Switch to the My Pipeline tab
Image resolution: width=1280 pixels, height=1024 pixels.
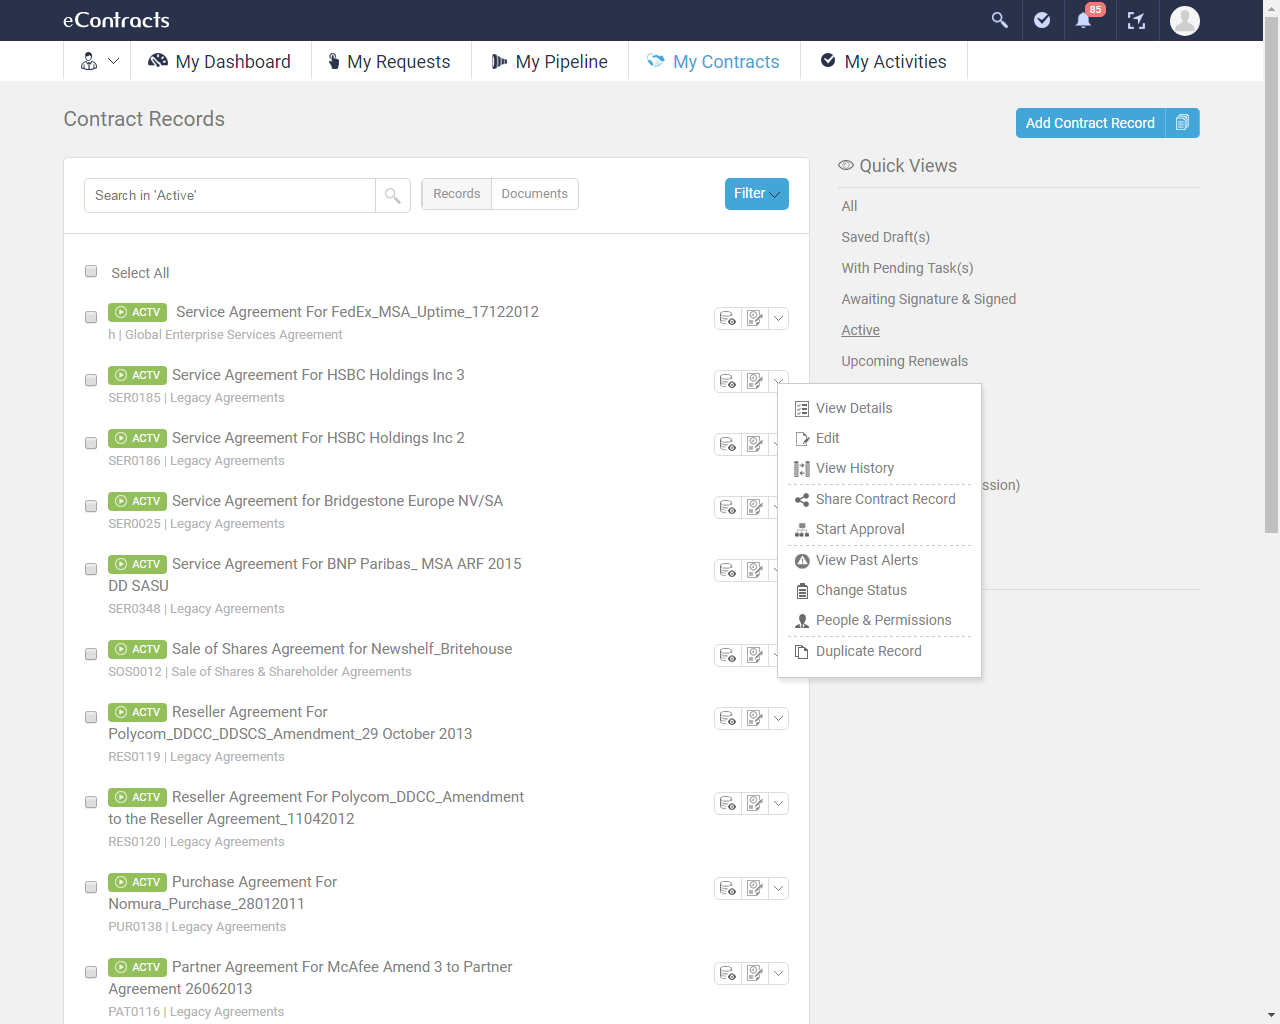(549, 61)
